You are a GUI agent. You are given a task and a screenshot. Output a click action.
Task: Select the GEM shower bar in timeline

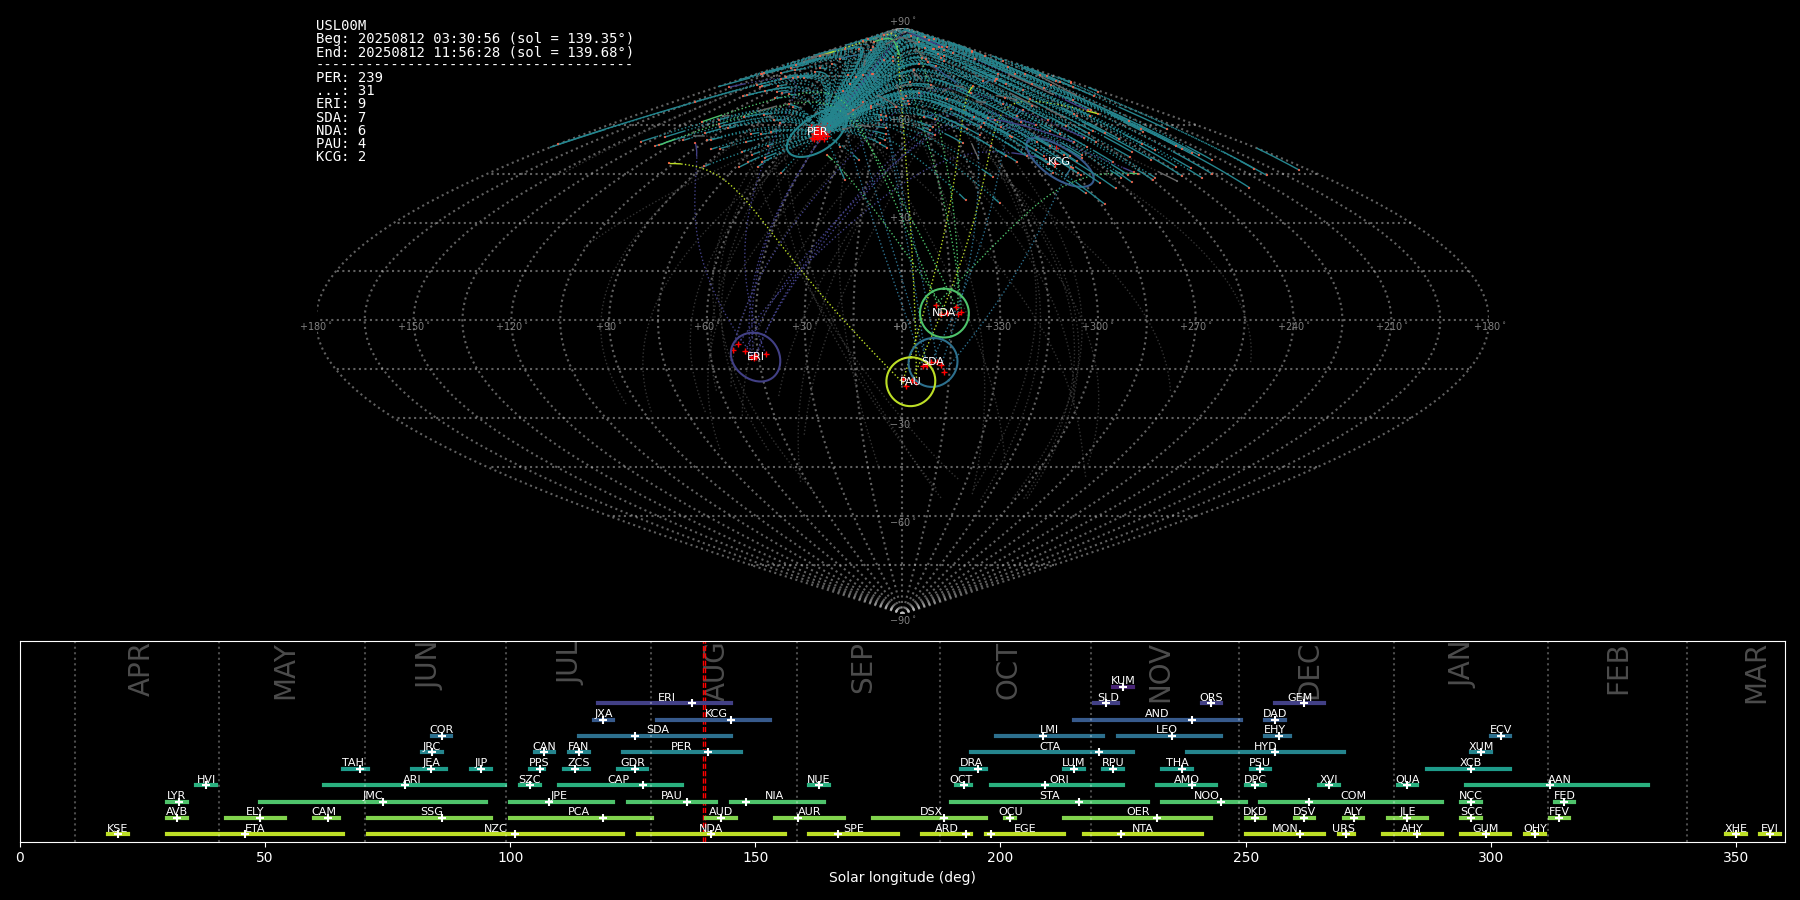tap(1299, 703)
